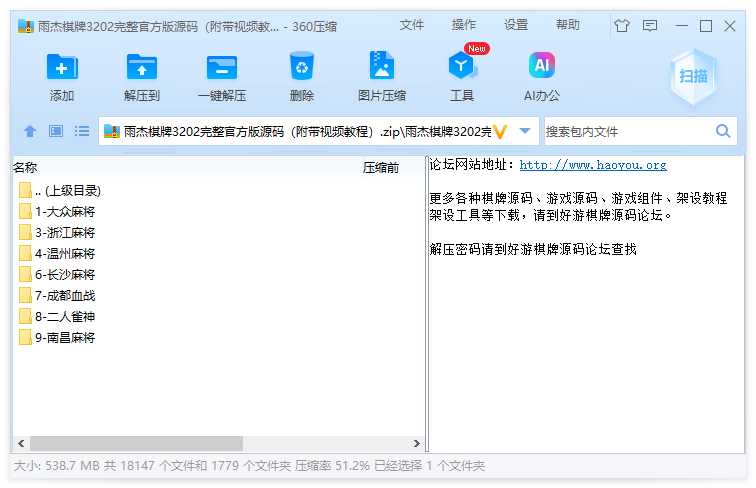756x488 pixels.
Task: Sort by the 压缩前 column header
Action: click(381, 168)
